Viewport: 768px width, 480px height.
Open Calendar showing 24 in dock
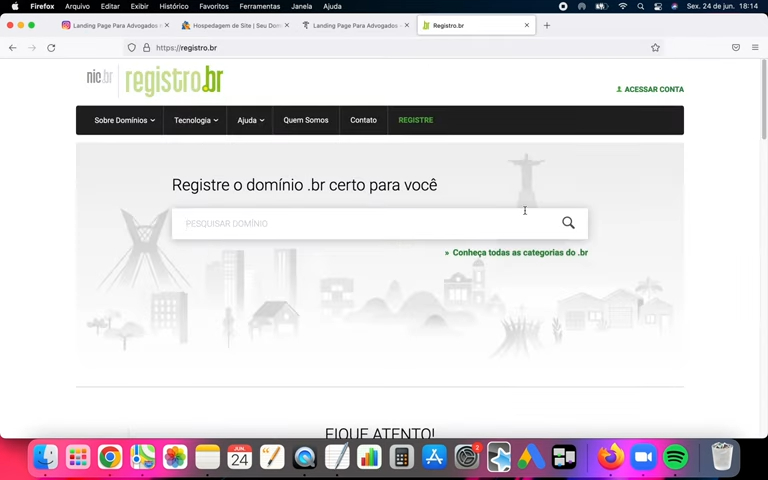240,457
